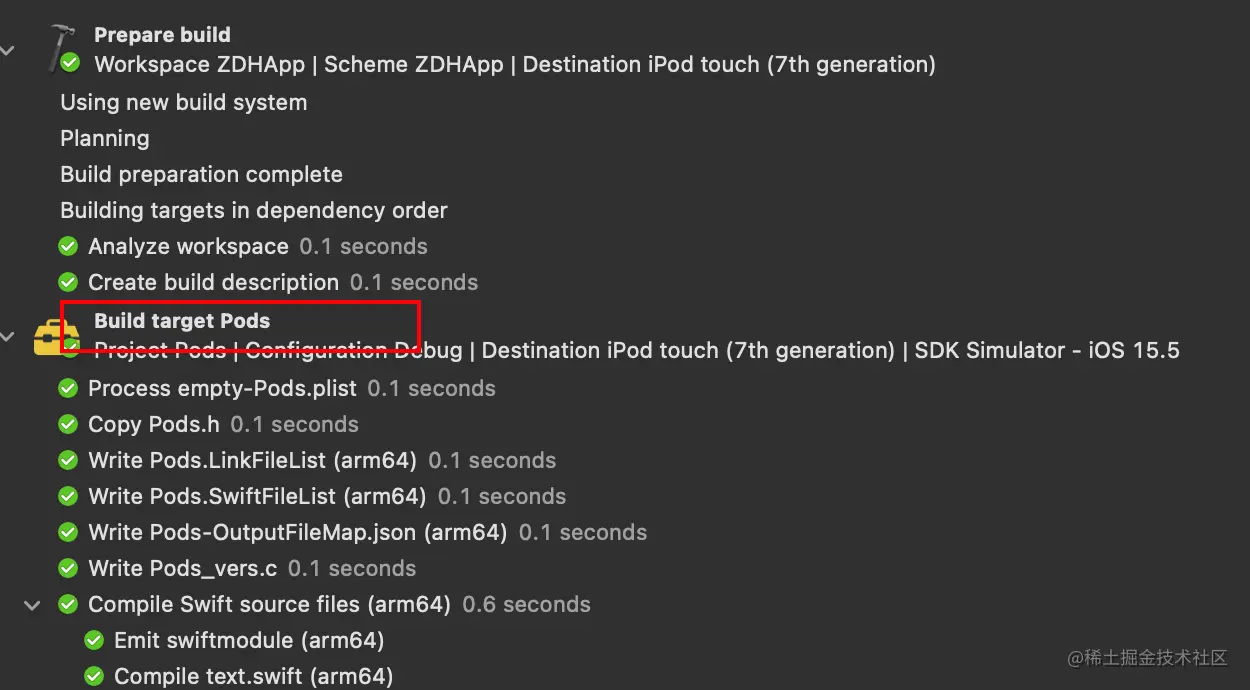The image size is (1250, 690).
Task: Click the Planning log line
Action: click(105, 138)
